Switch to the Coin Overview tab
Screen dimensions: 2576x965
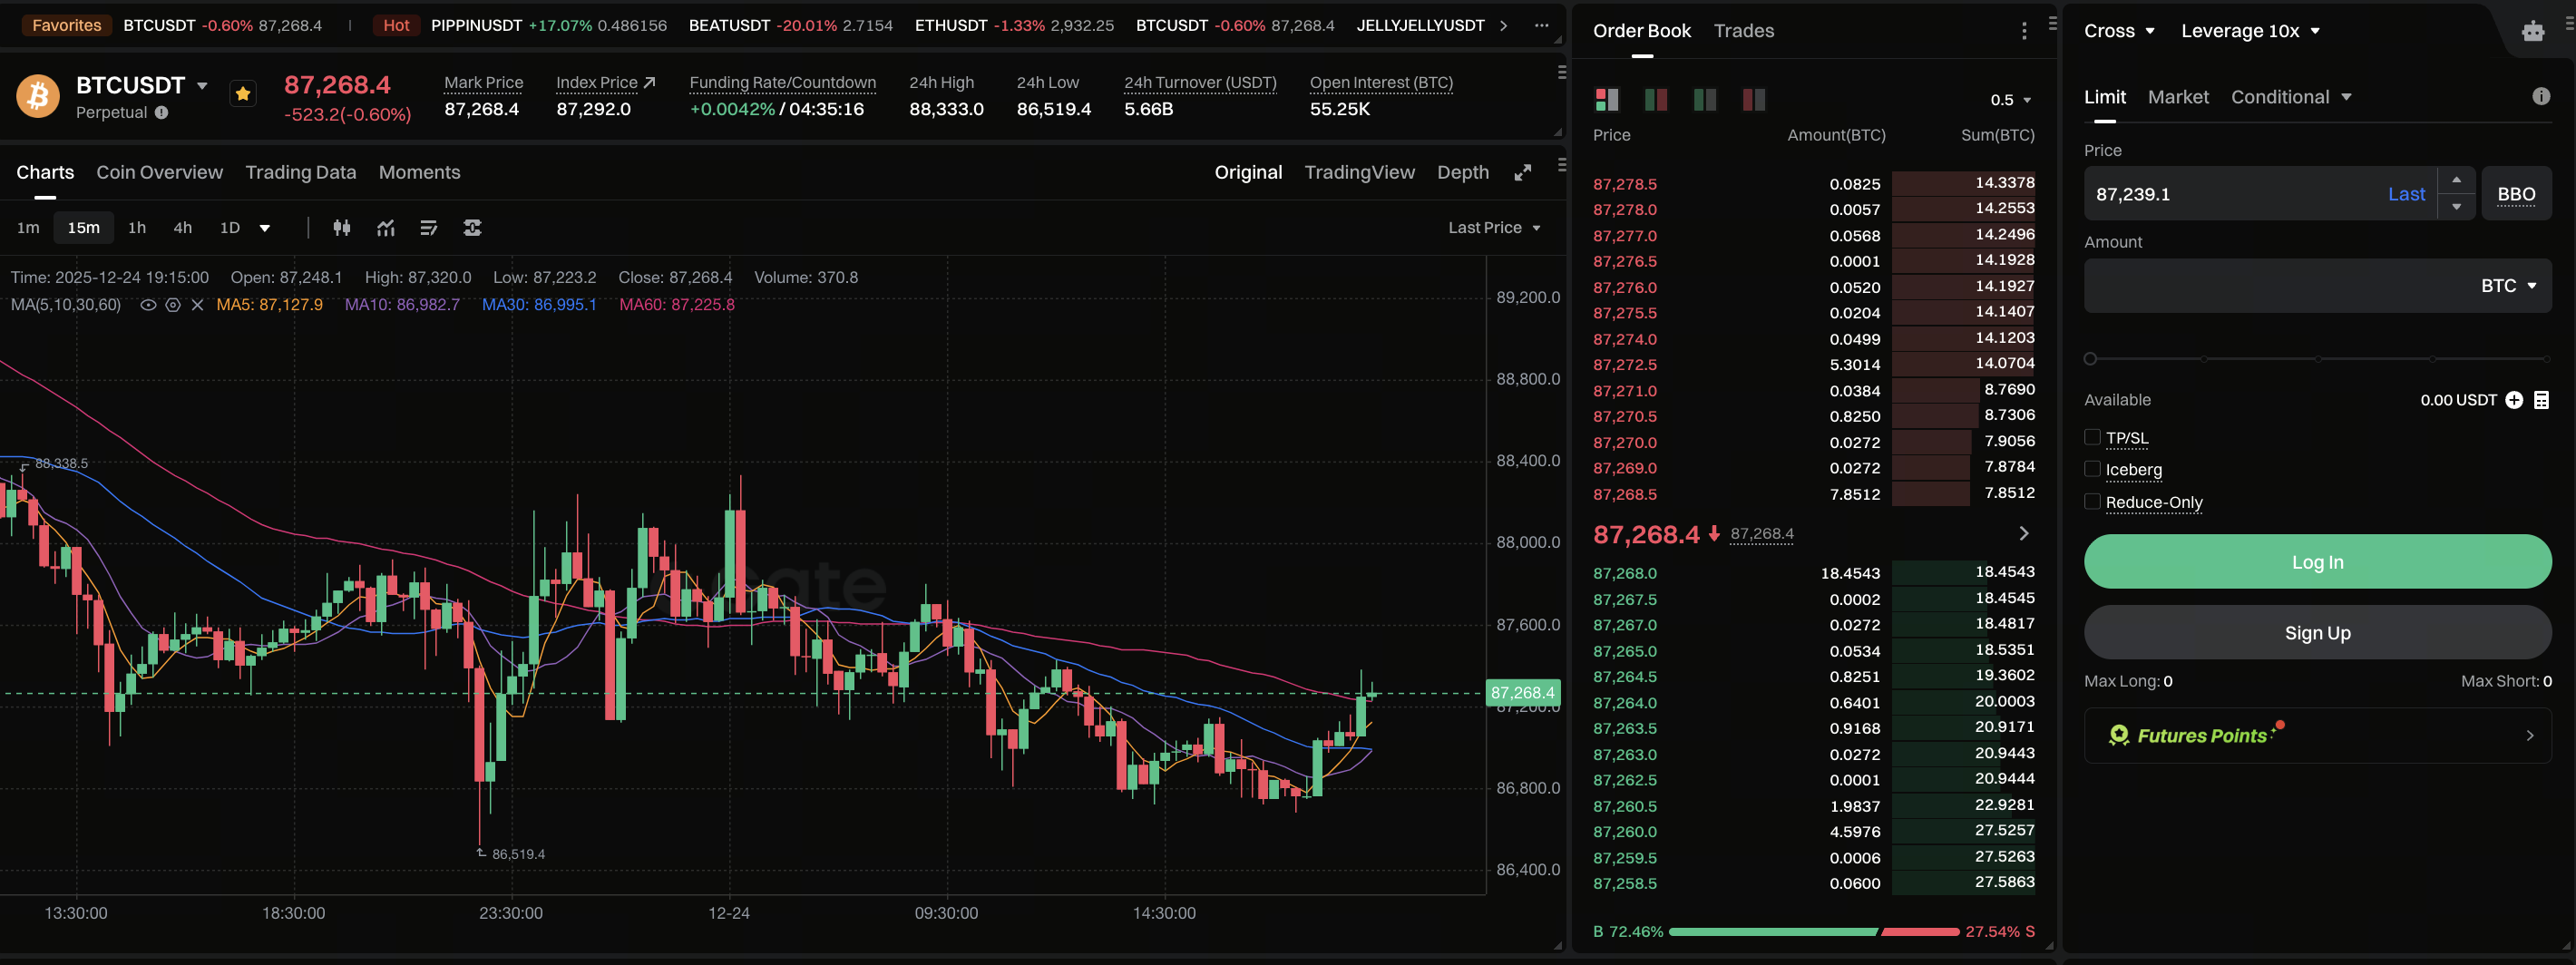[x=159, y=172]
